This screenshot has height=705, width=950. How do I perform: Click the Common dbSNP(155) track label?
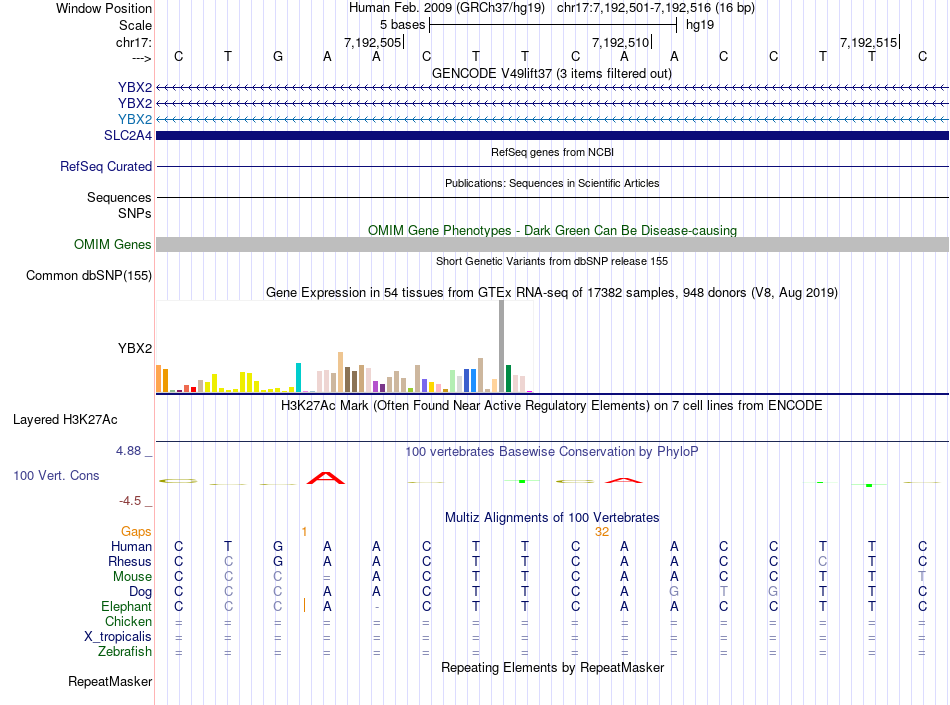tap(89, 276)
